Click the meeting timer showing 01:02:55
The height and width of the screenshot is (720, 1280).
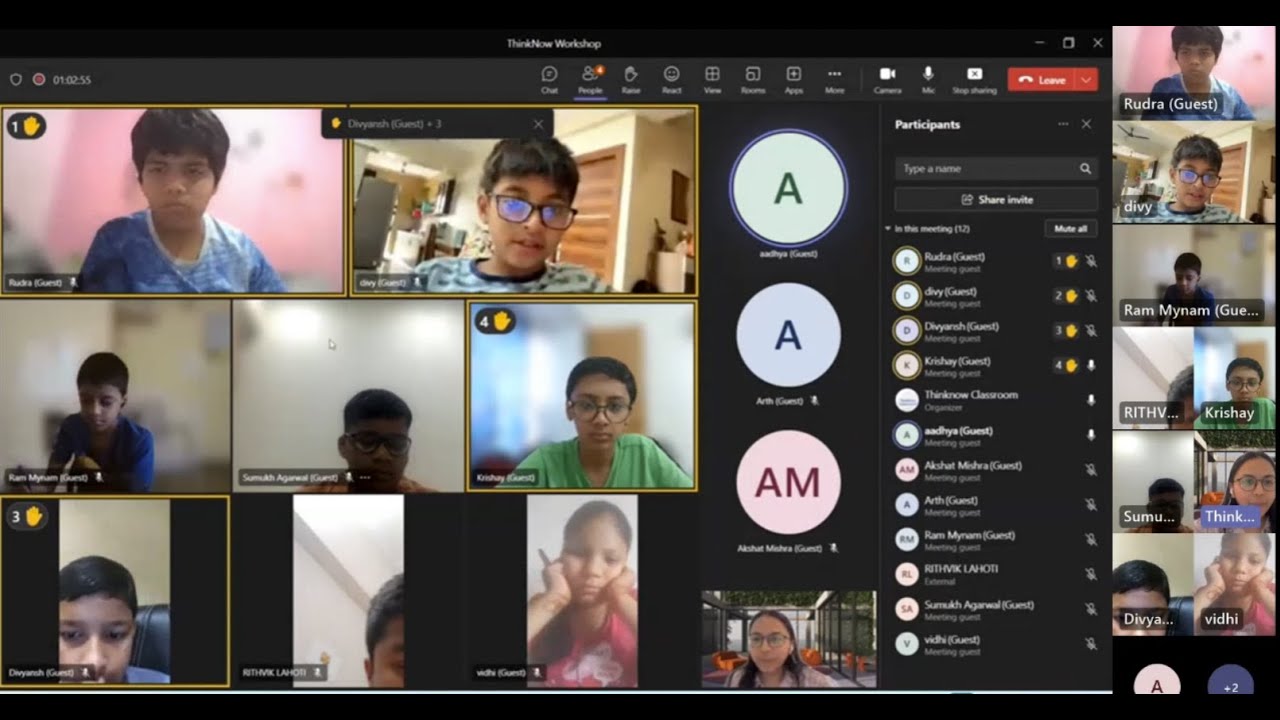72,80
